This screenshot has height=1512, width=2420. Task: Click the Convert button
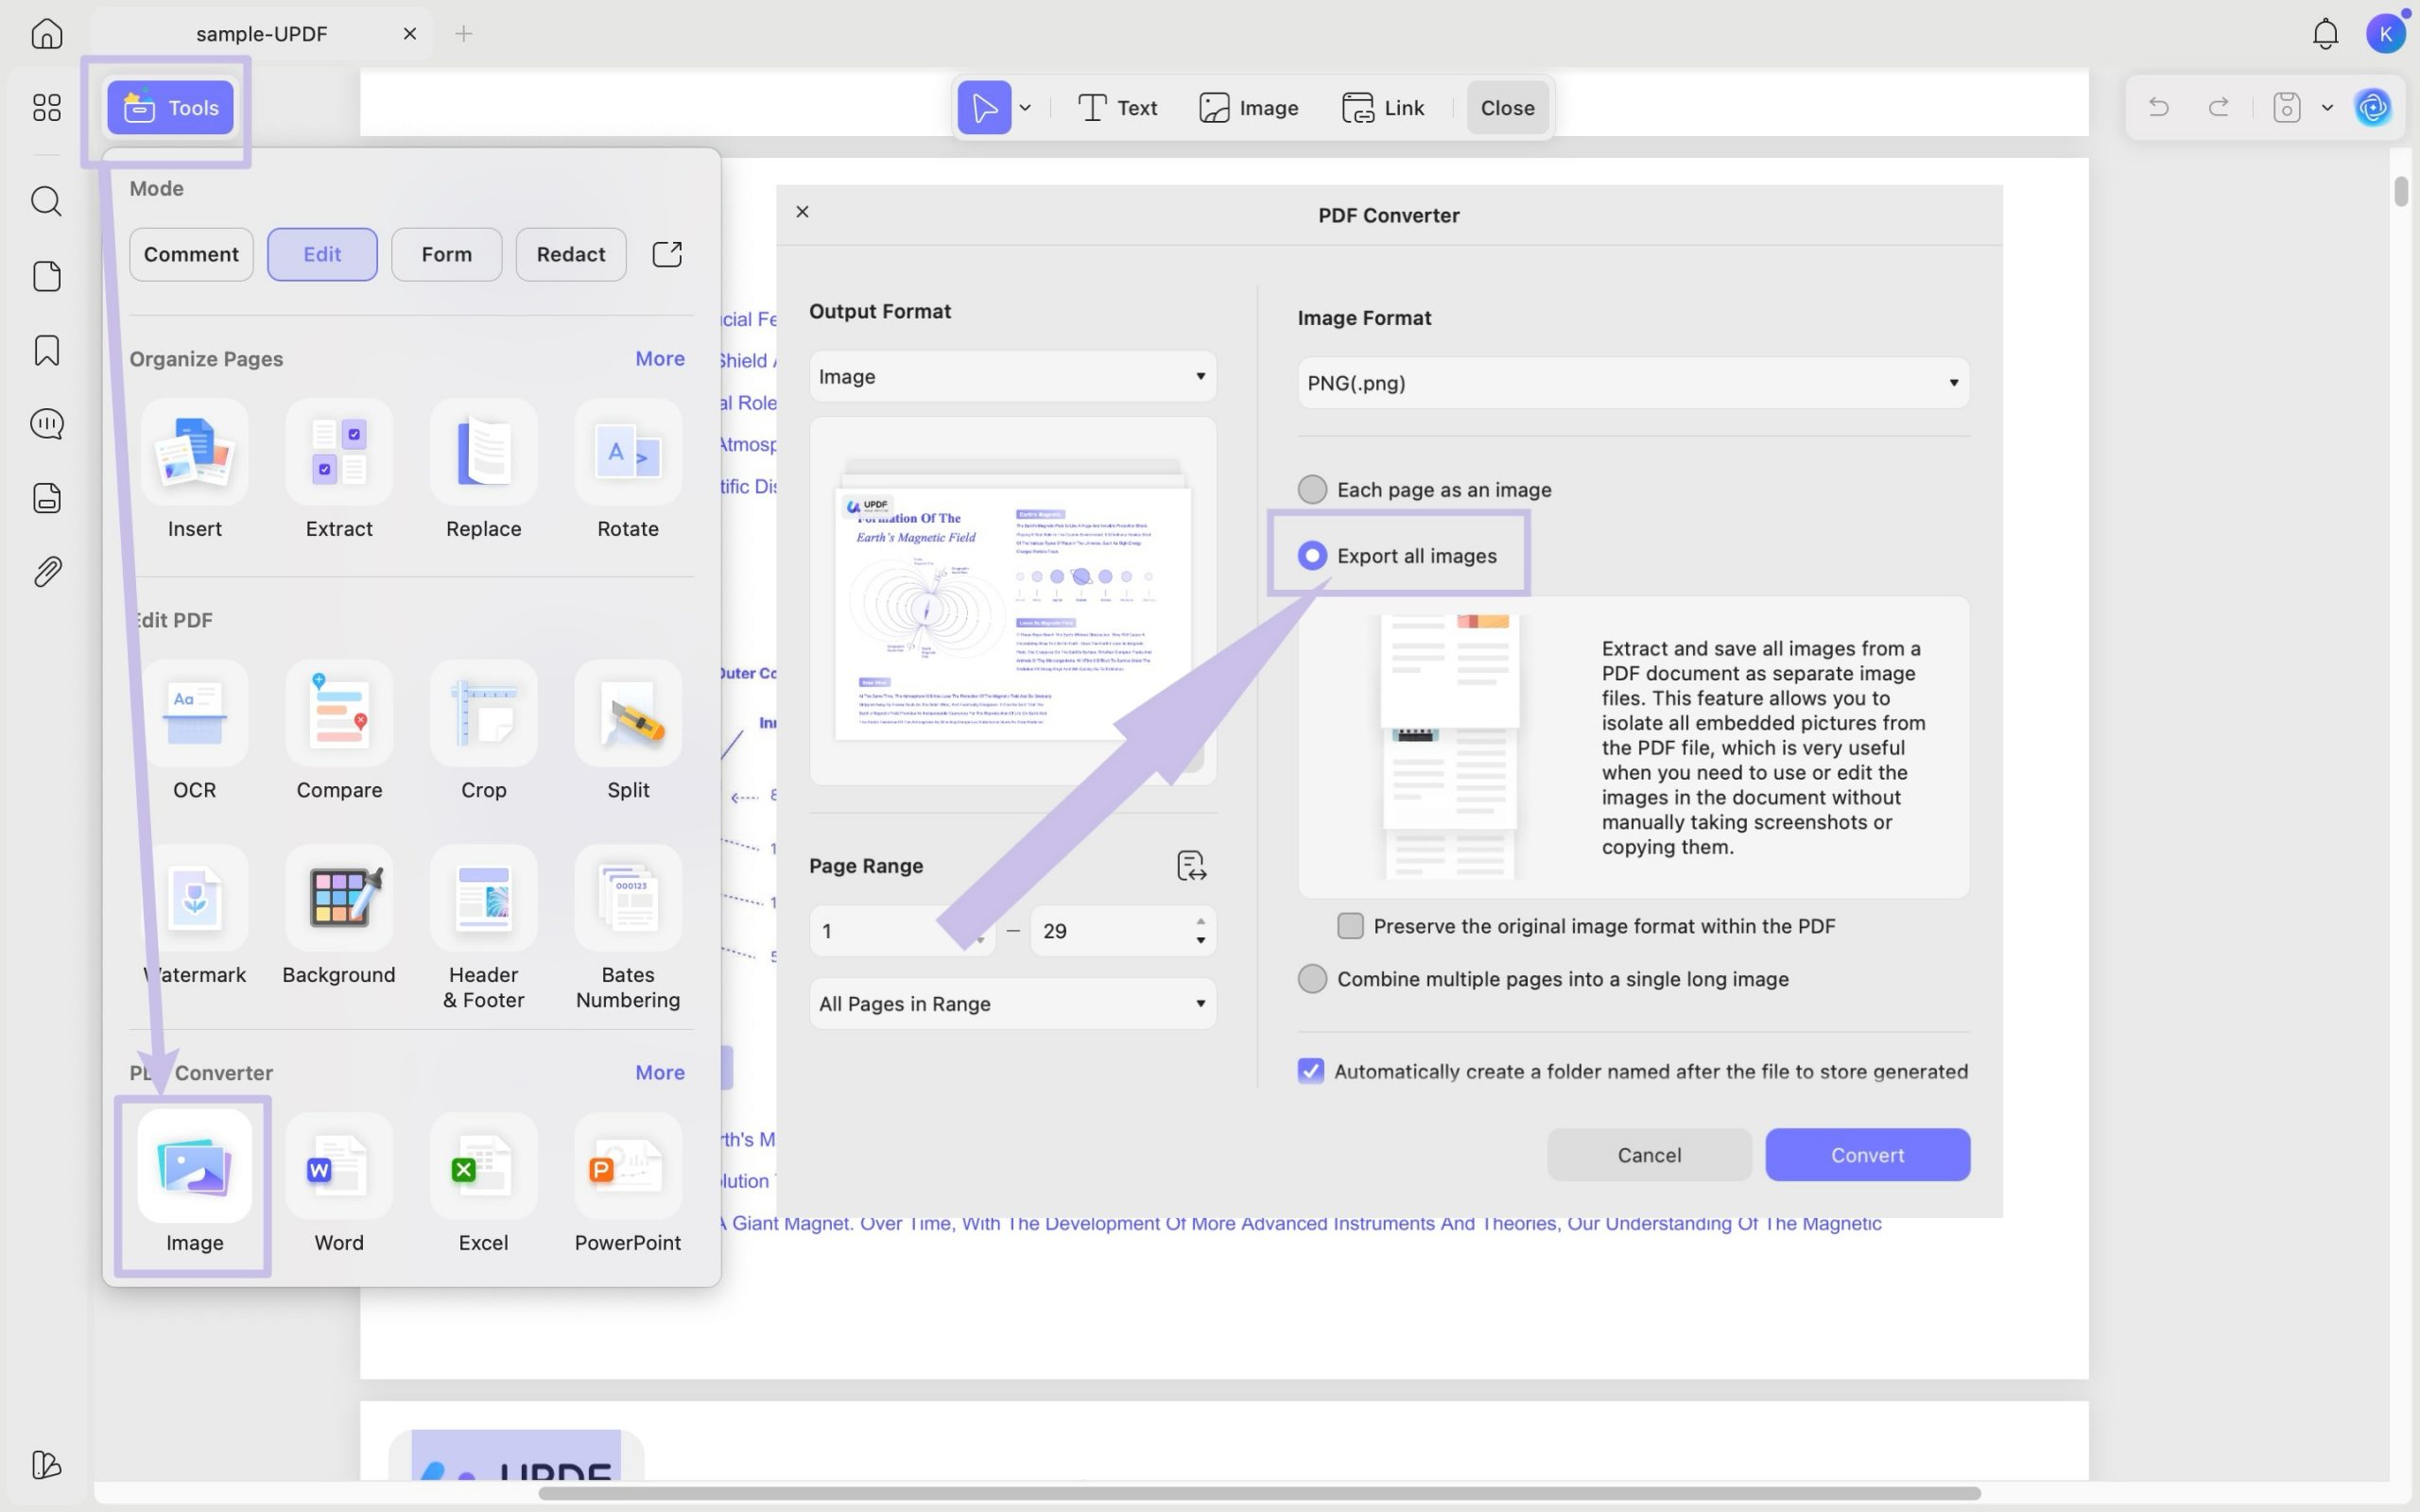(x=1866, y=1155)
